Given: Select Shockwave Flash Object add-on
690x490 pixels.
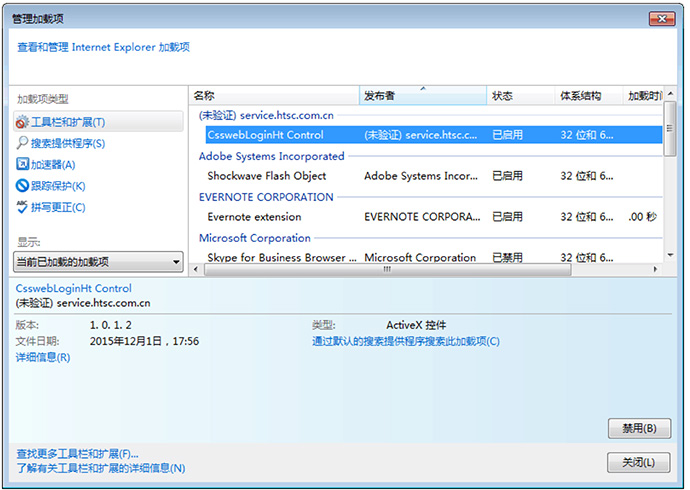Looking at the screenshot, I should pyautogui.click(x=266, y=176).
